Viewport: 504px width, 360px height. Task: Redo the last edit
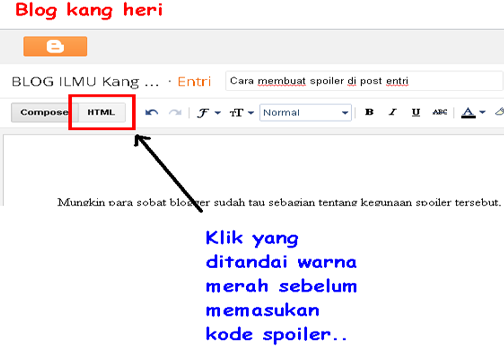(175, 113)
